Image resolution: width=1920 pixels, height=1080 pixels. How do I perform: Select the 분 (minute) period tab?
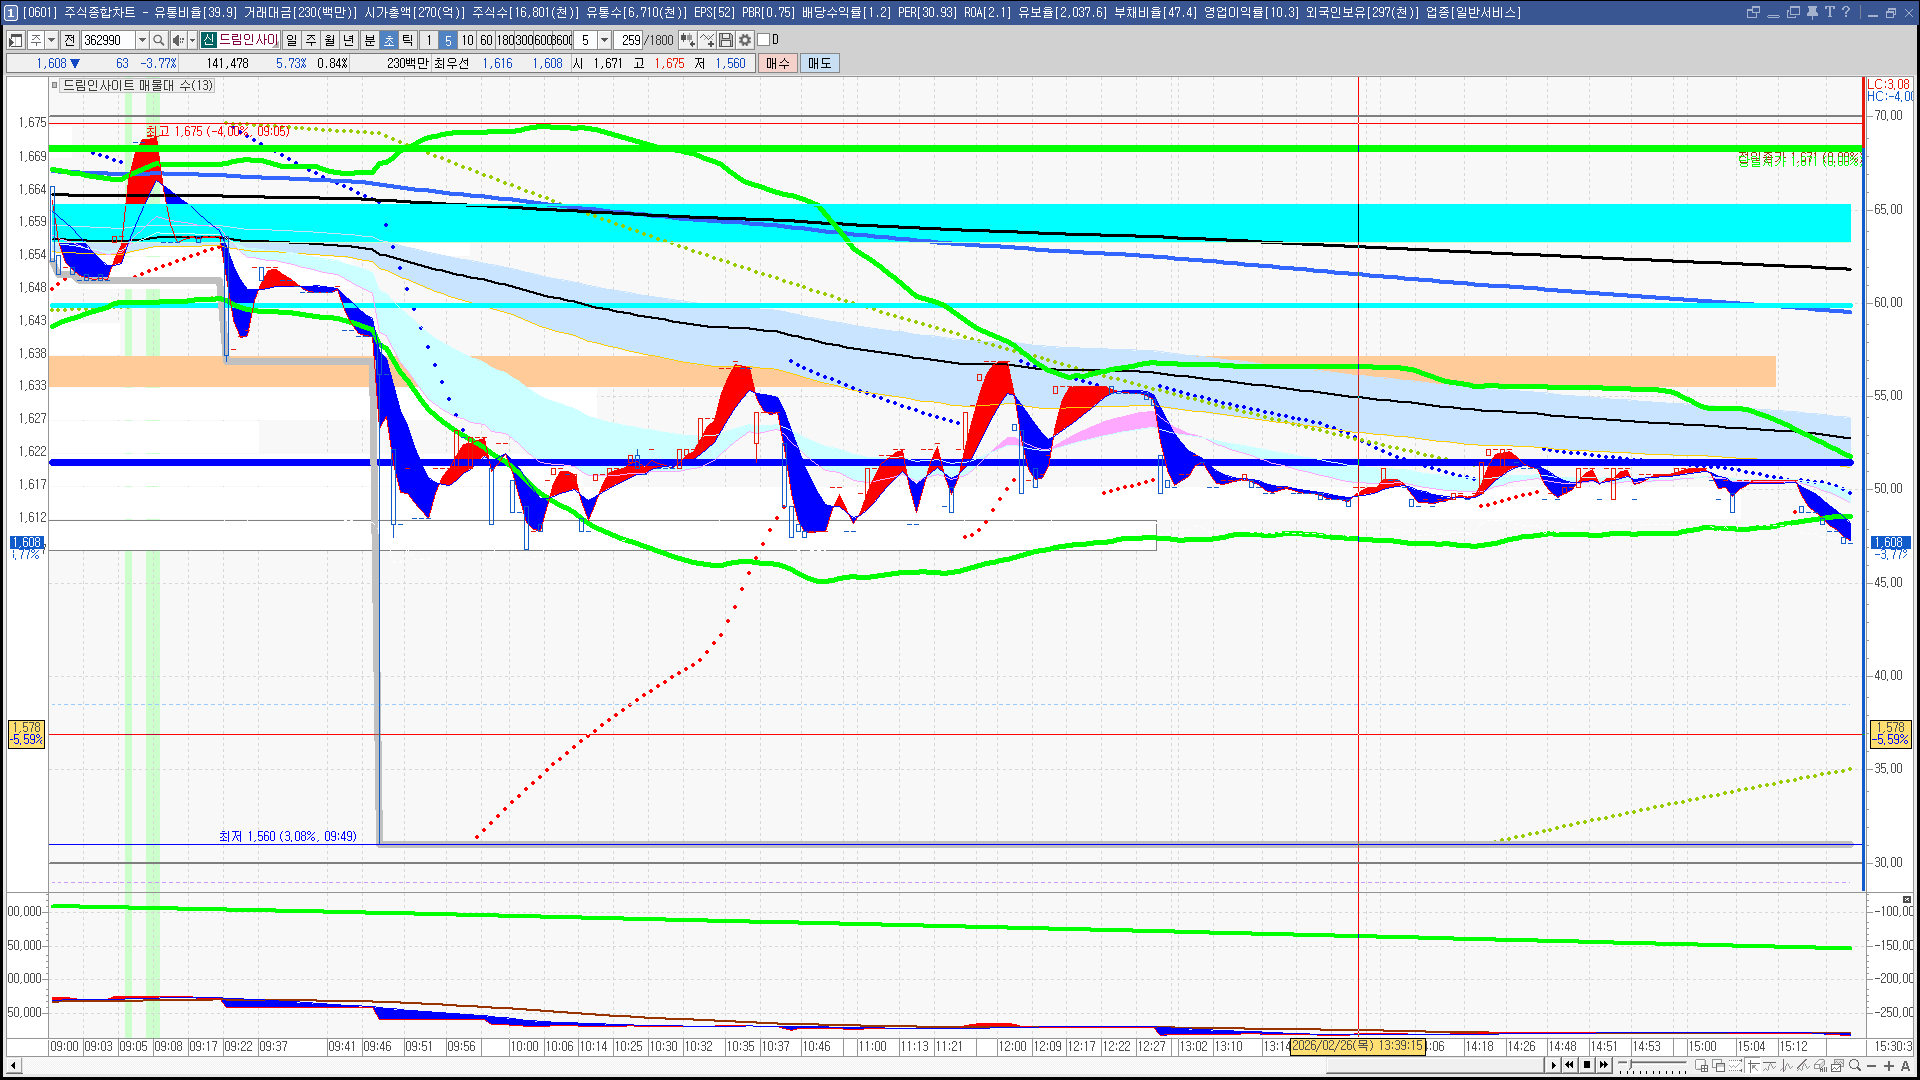point(369,40)
